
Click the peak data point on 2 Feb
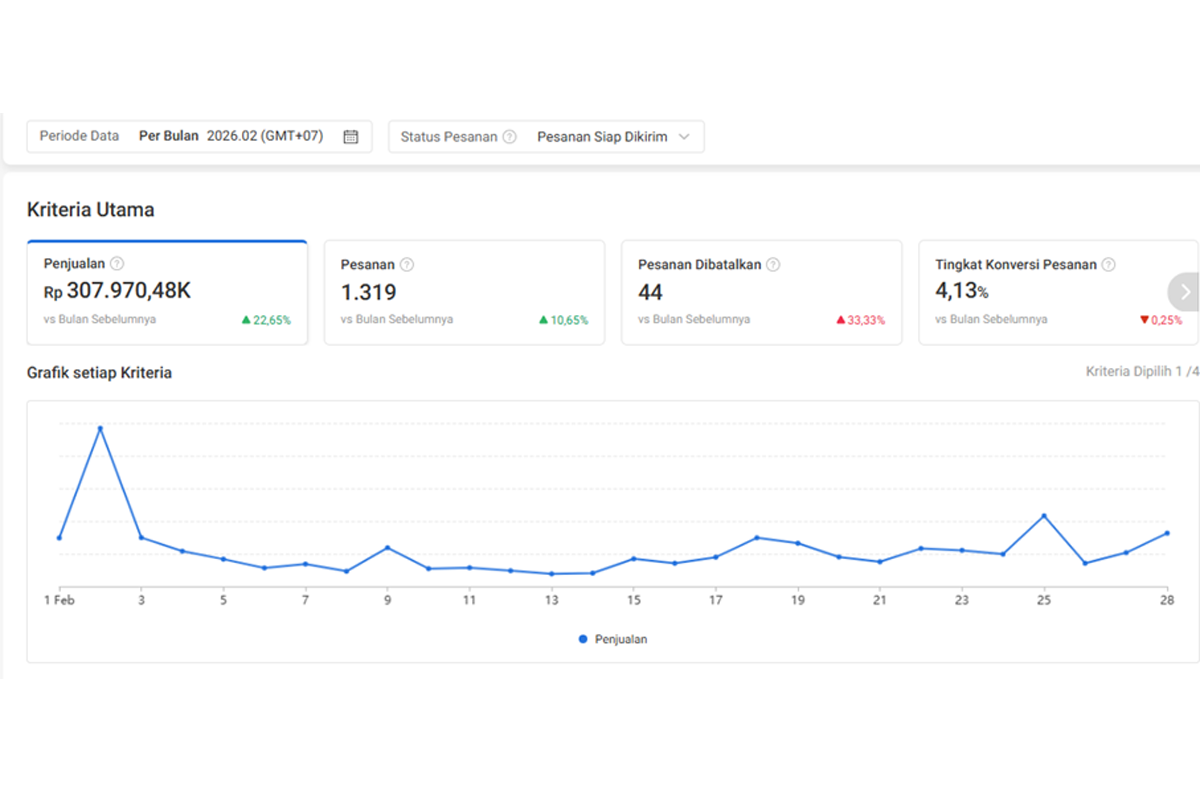[100, 428]
